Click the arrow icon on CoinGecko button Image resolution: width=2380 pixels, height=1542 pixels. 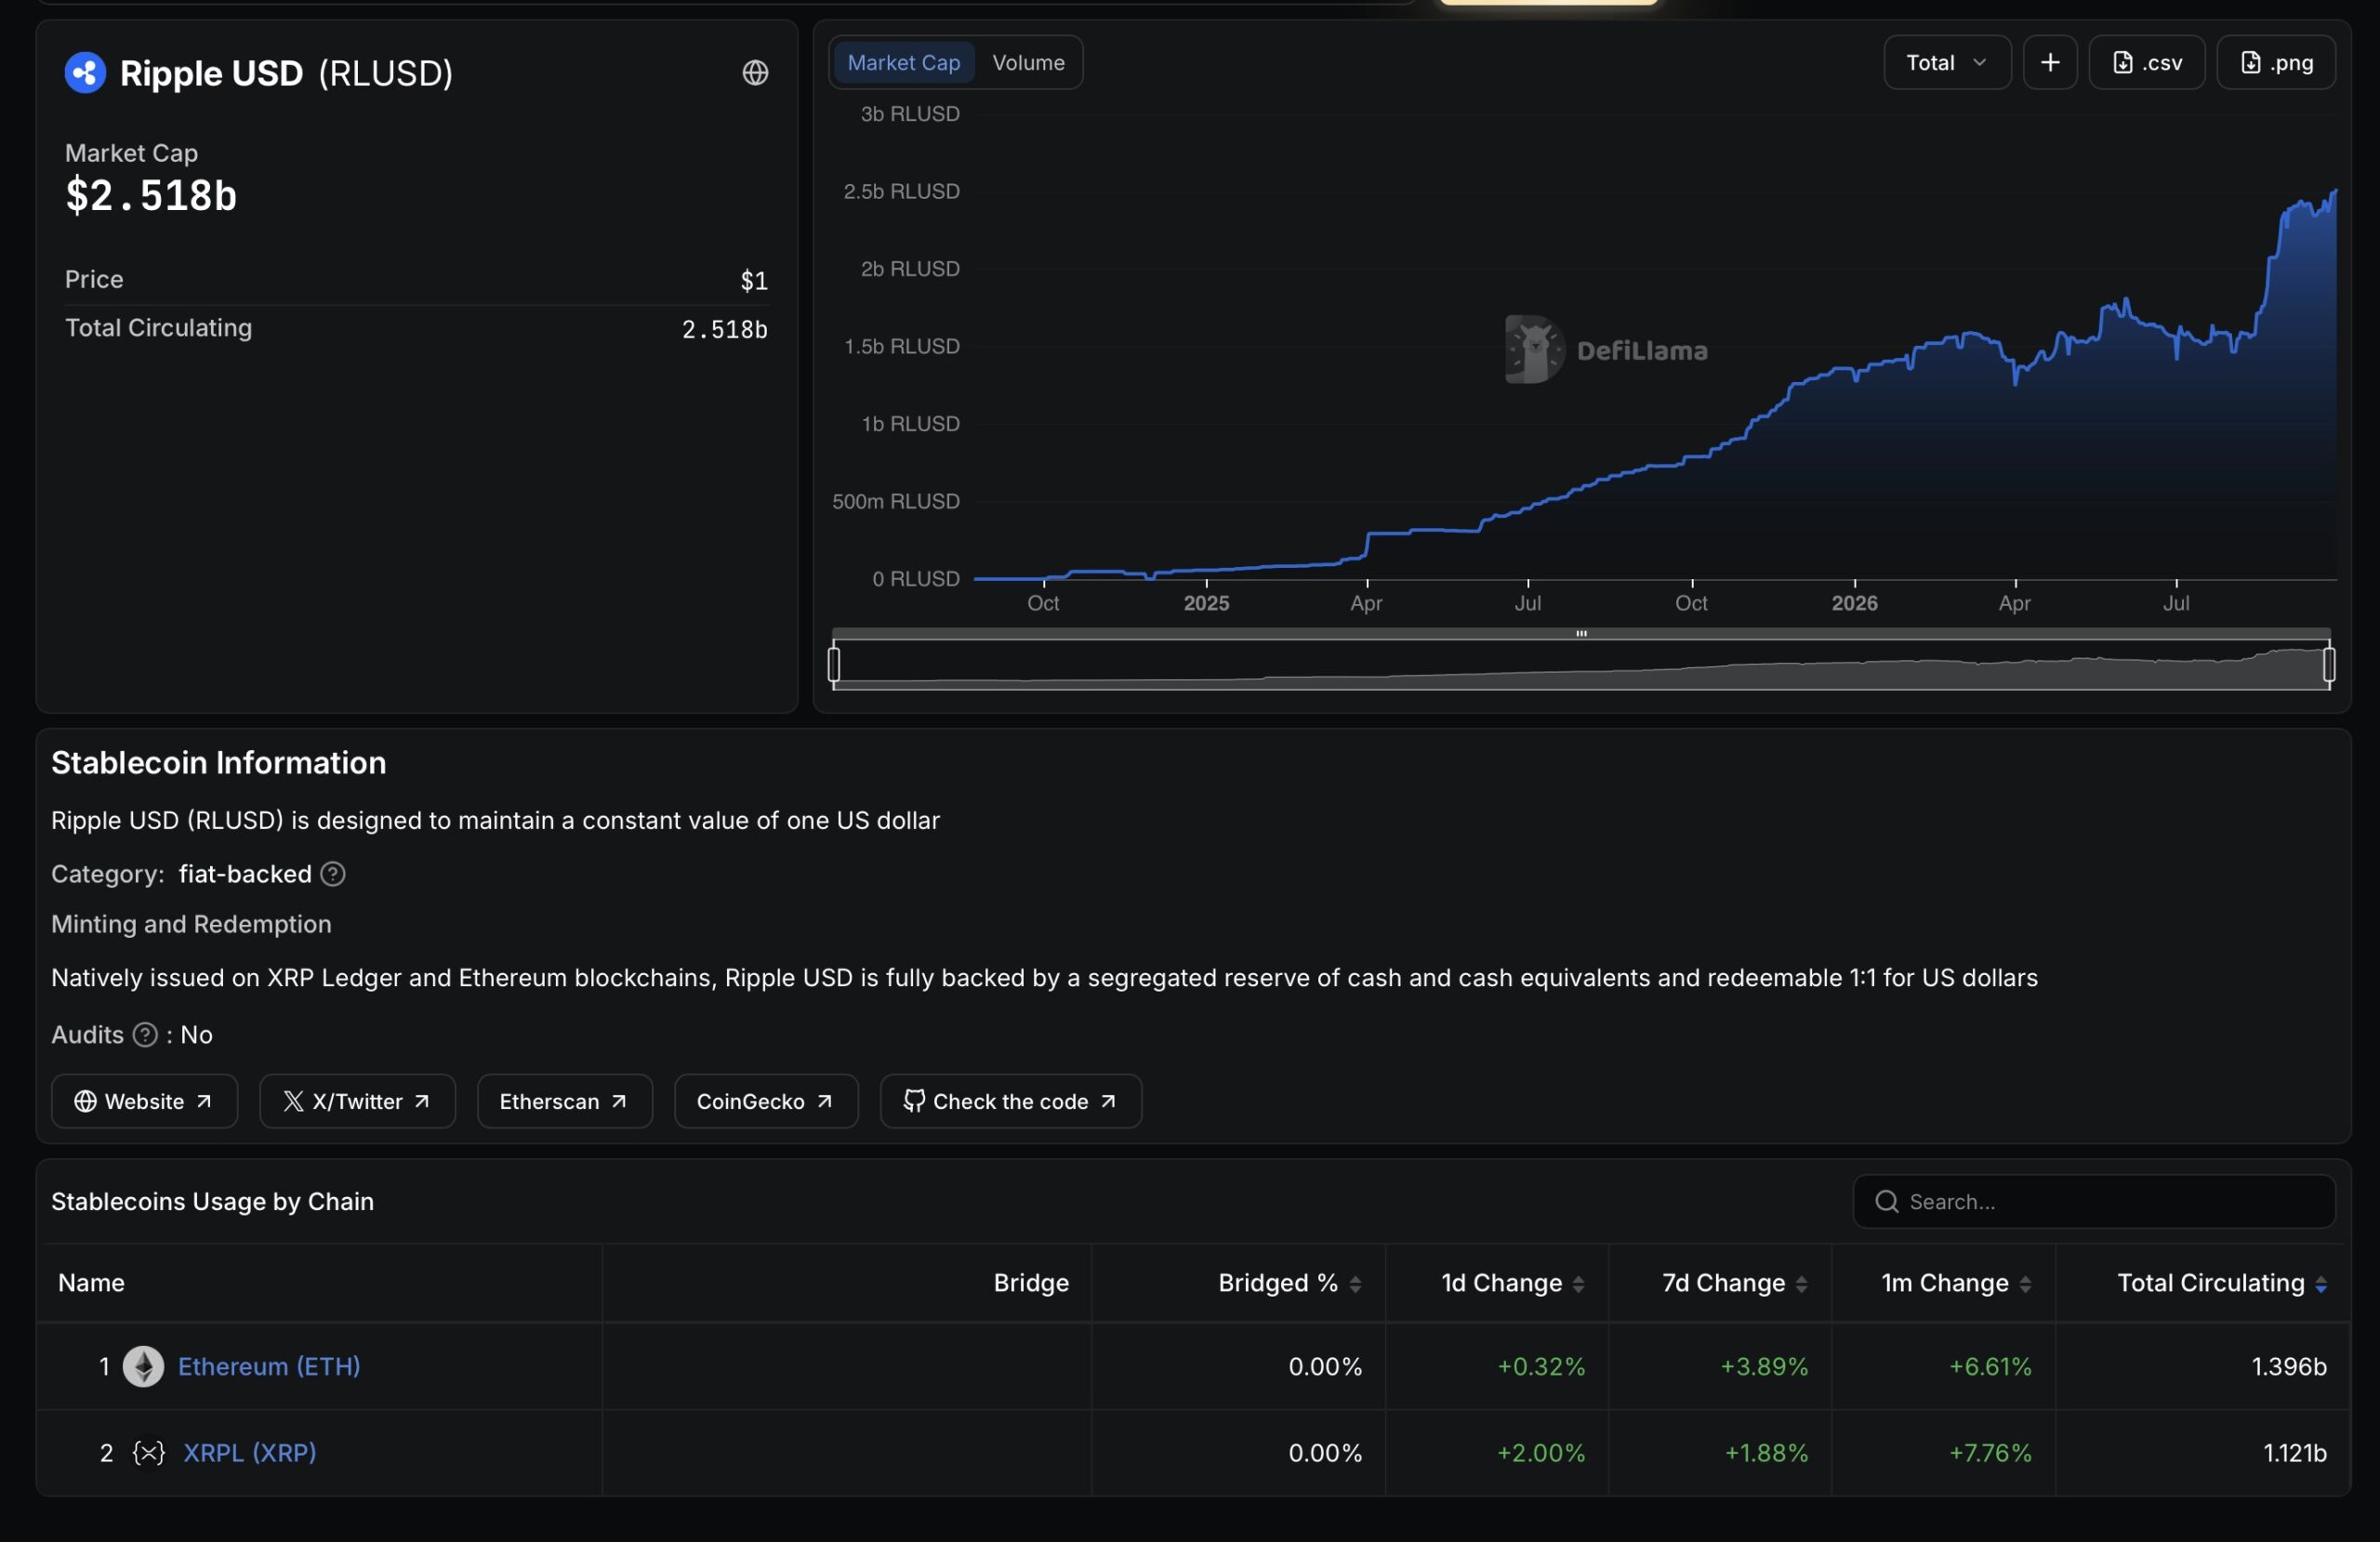[824, 1101]
